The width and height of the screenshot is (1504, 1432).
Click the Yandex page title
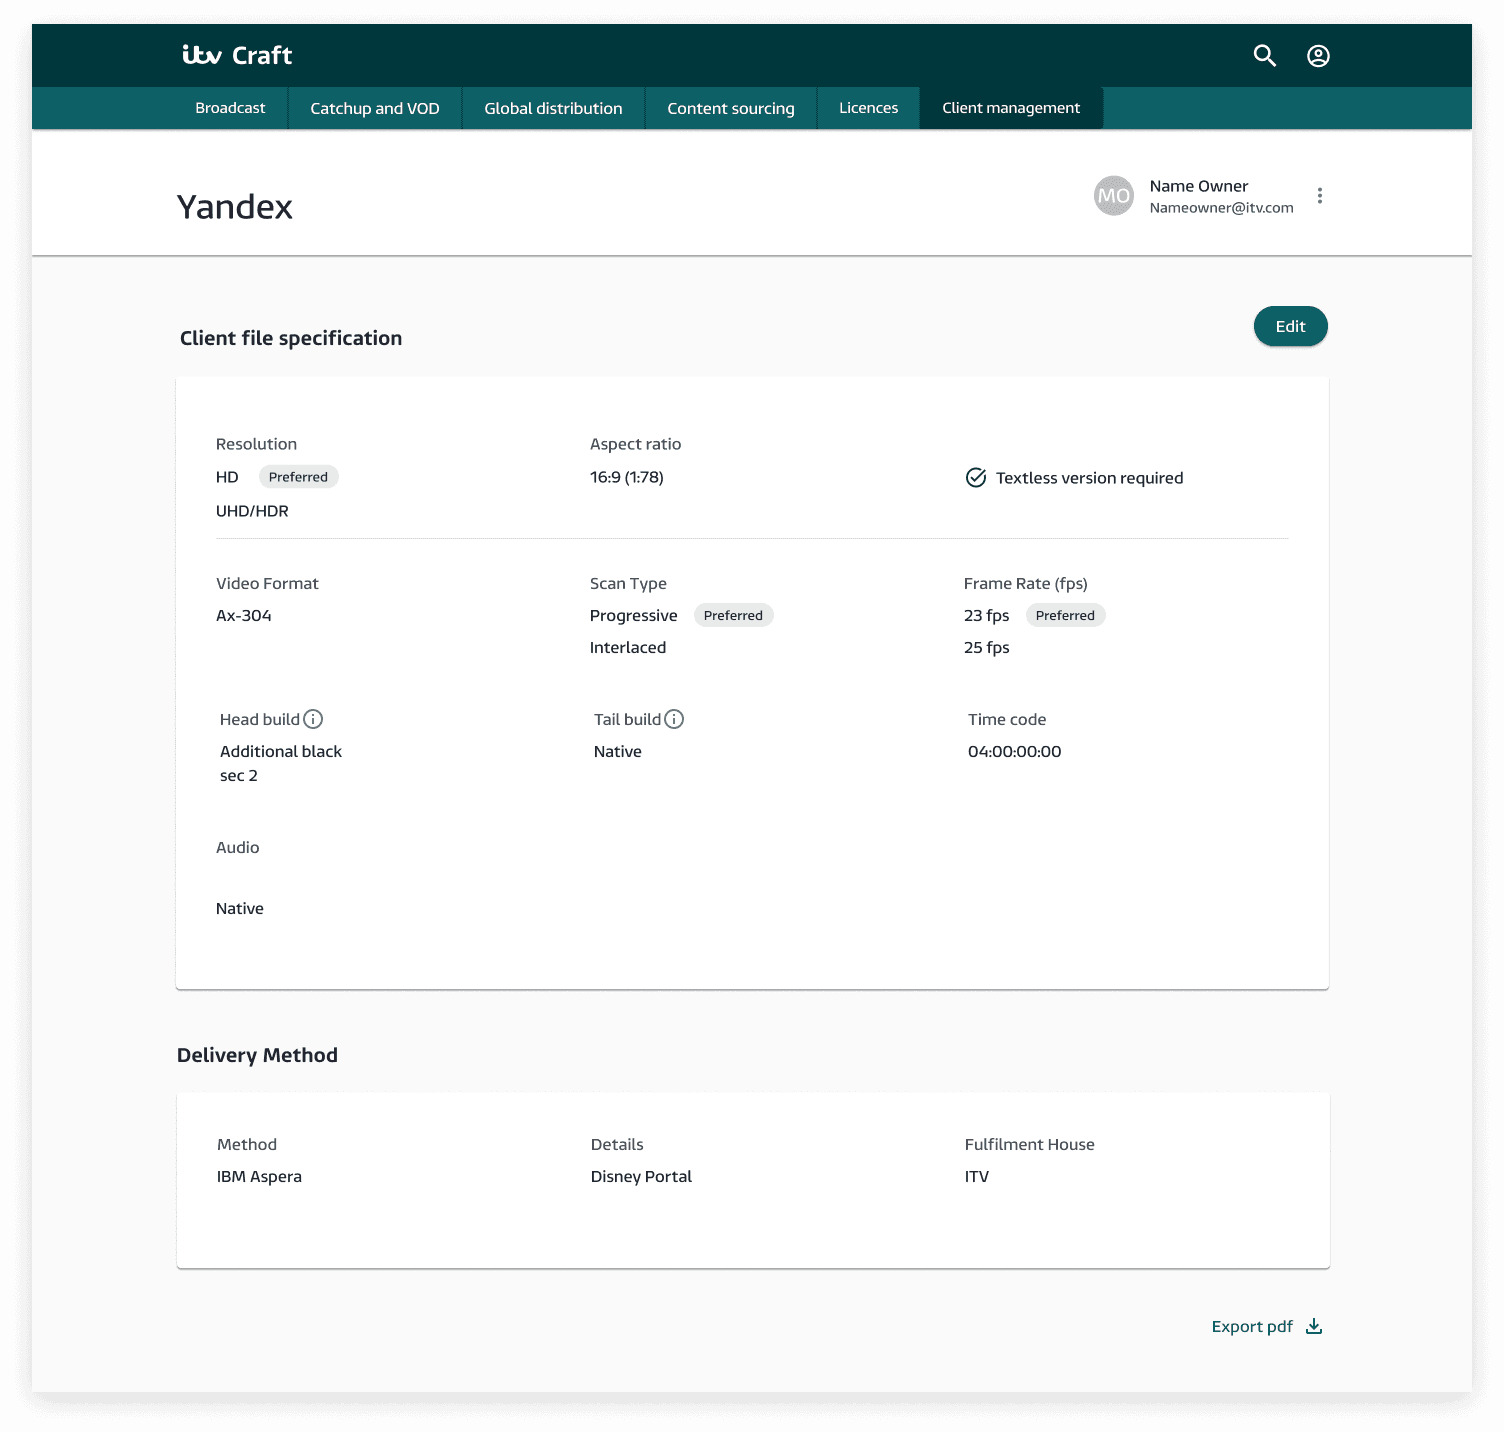235,207
